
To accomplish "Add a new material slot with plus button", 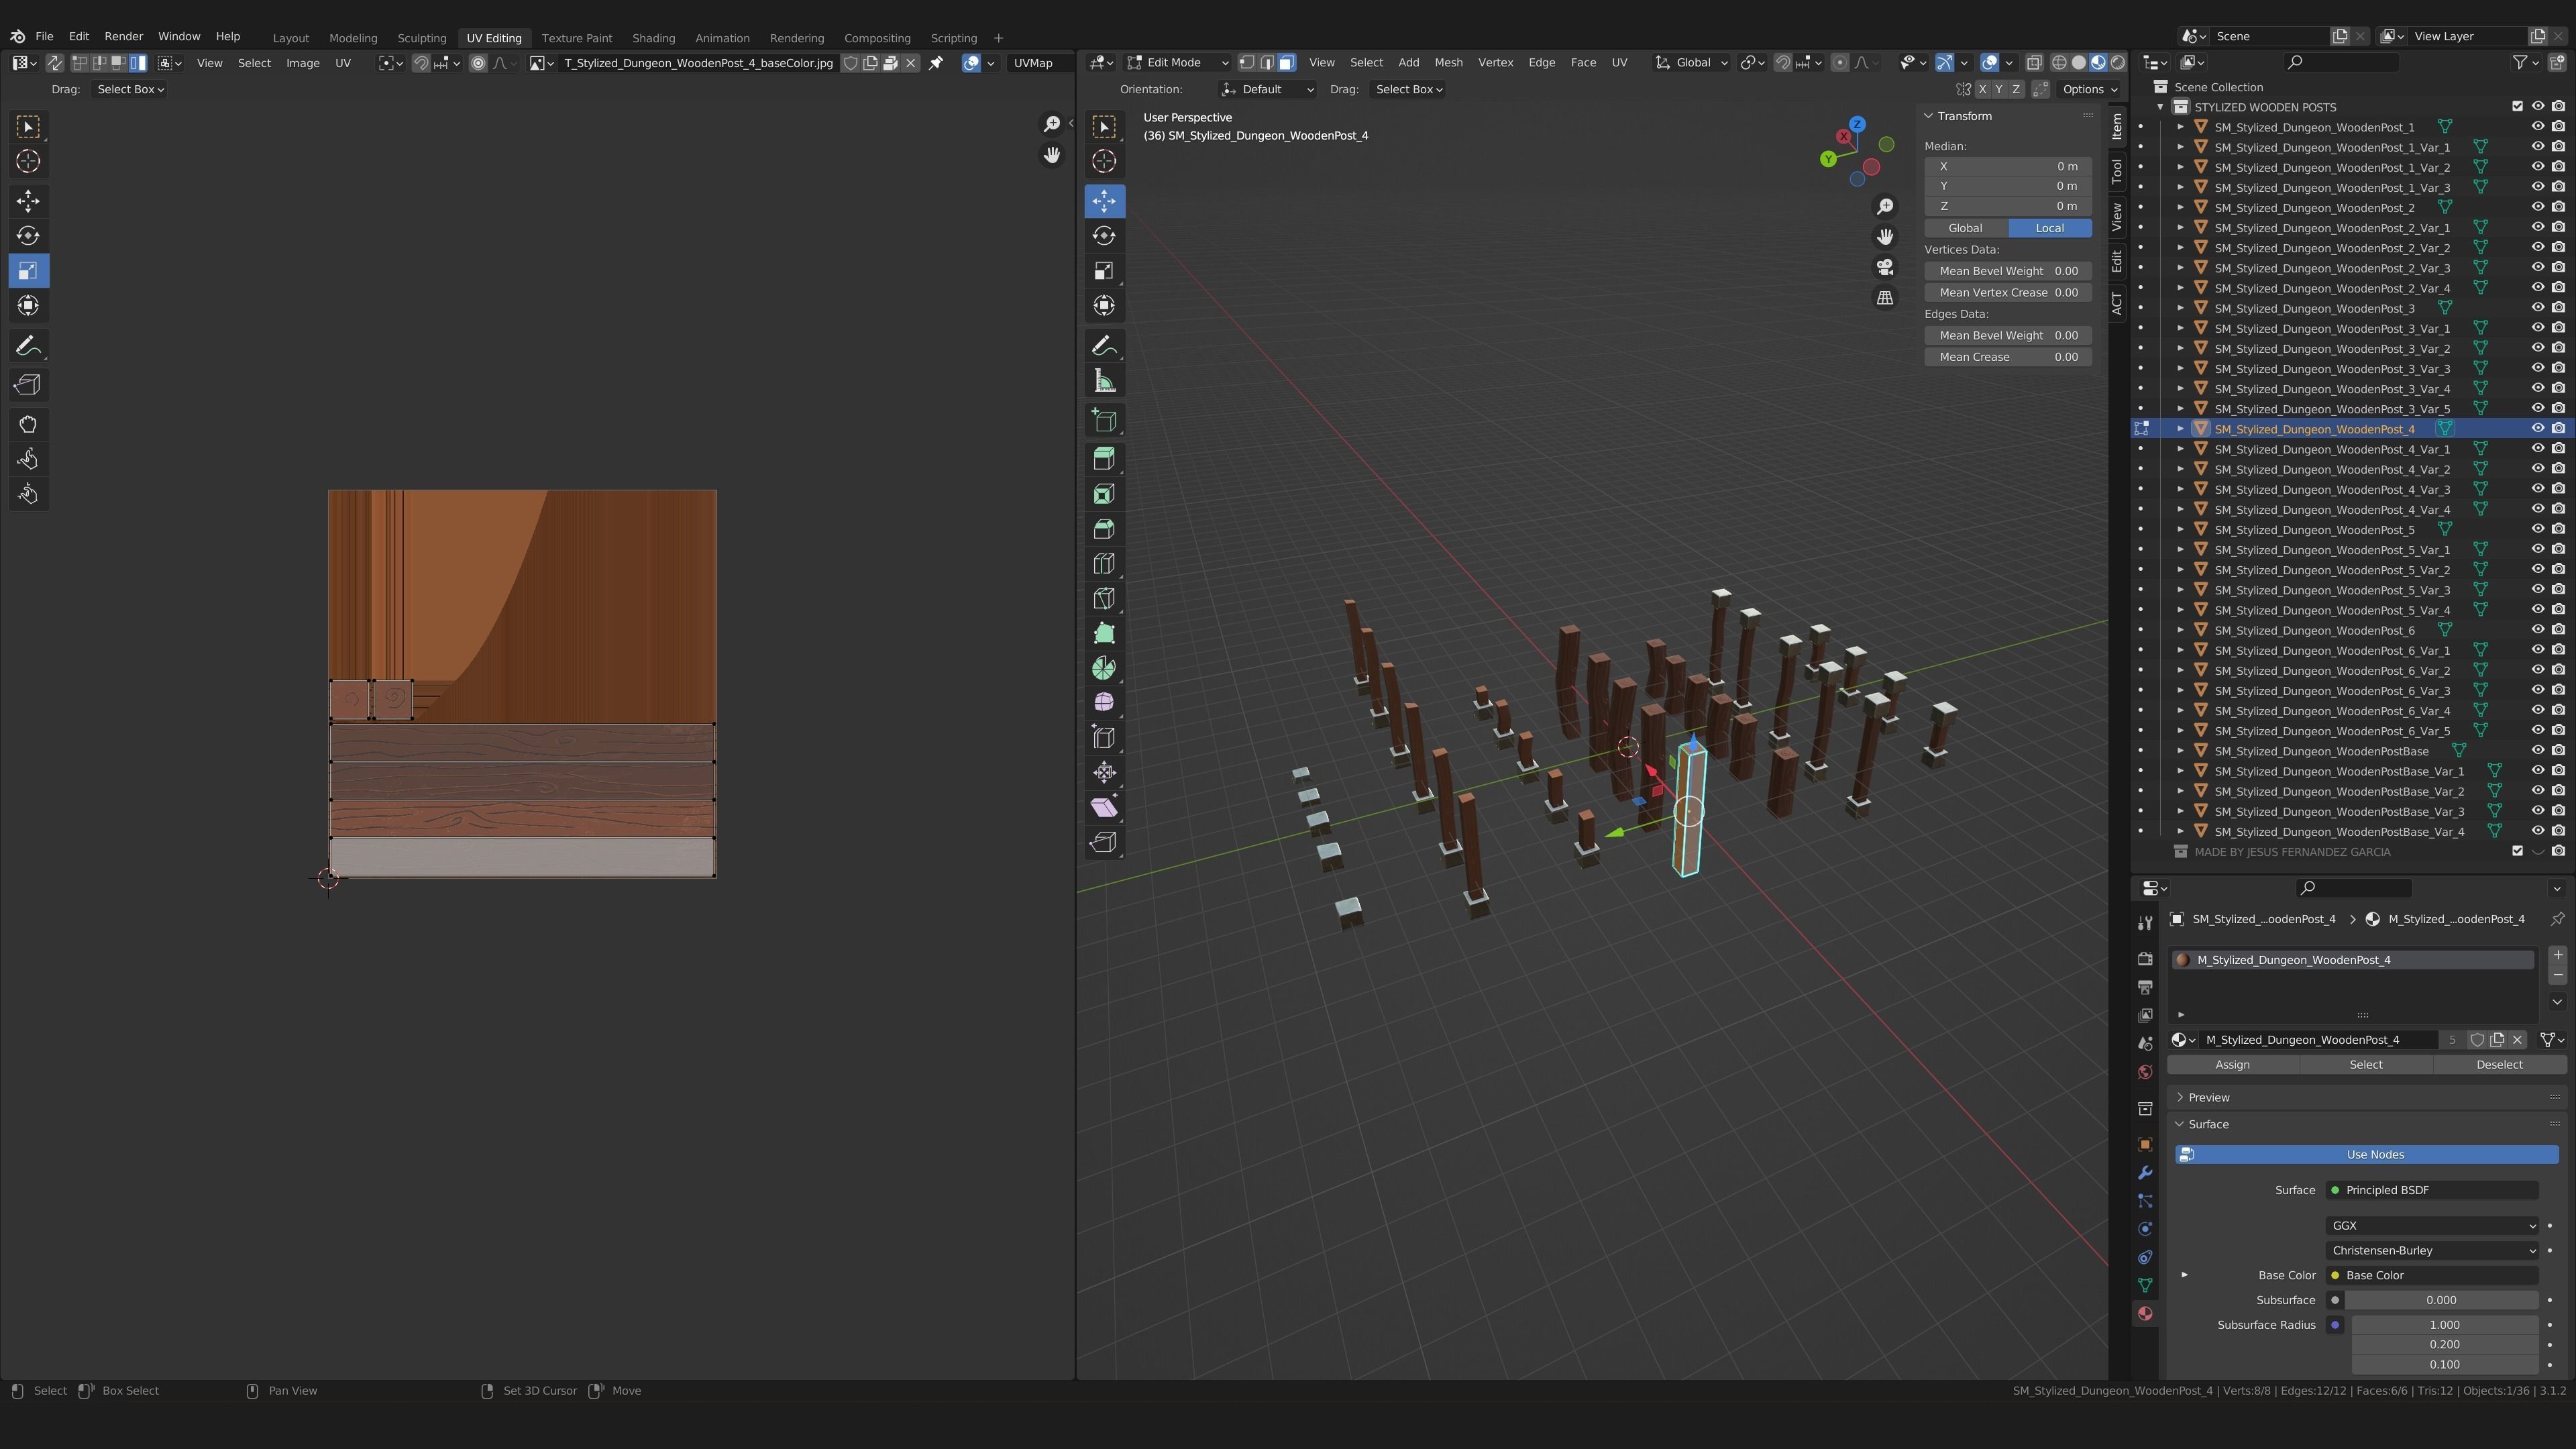I will click(2557, 956).
